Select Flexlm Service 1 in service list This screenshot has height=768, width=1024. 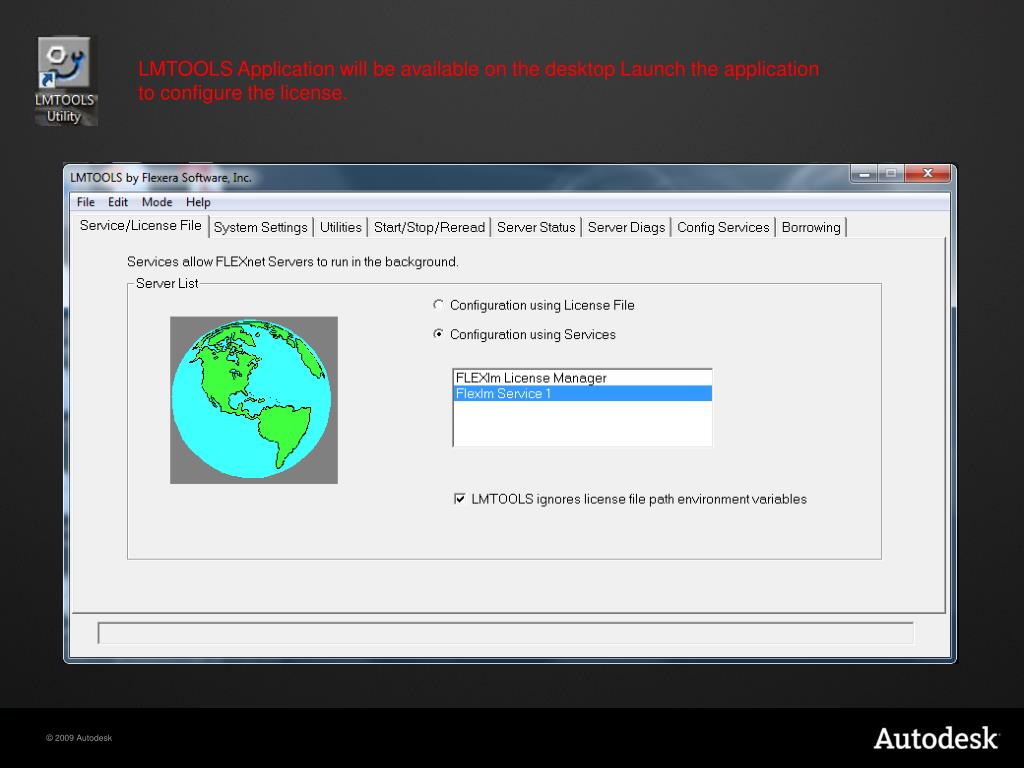click(582, 393)
